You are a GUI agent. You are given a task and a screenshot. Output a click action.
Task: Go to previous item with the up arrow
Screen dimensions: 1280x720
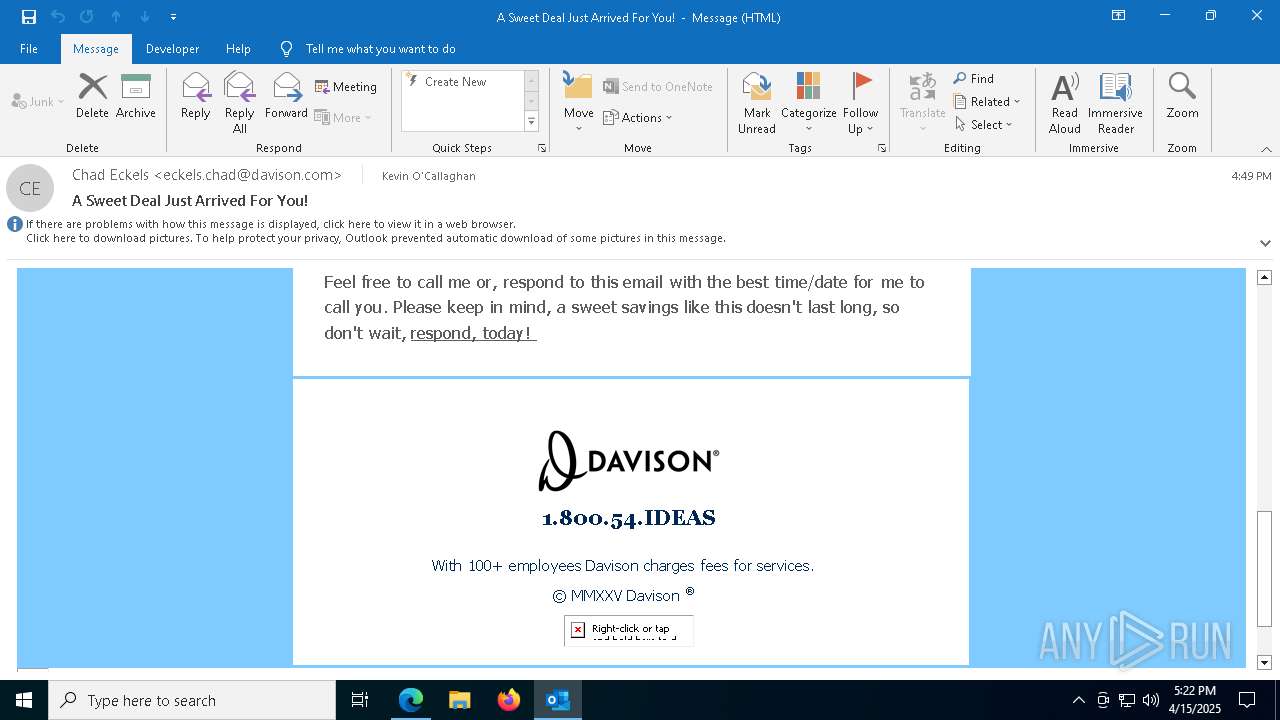coord(116,17)
